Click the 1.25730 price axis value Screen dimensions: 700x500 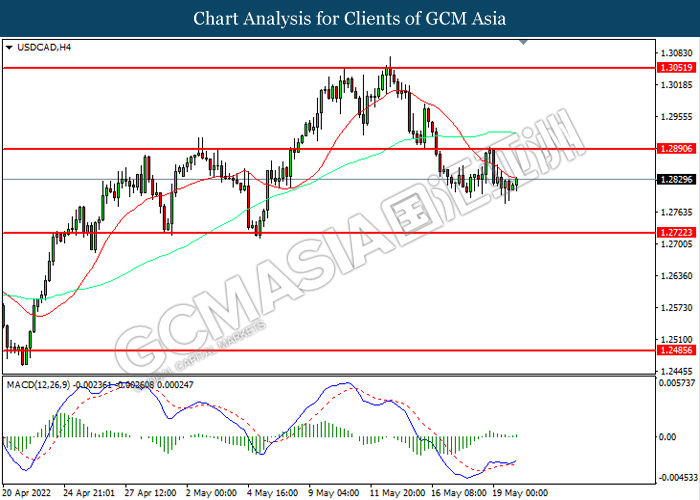click(676, 308)
